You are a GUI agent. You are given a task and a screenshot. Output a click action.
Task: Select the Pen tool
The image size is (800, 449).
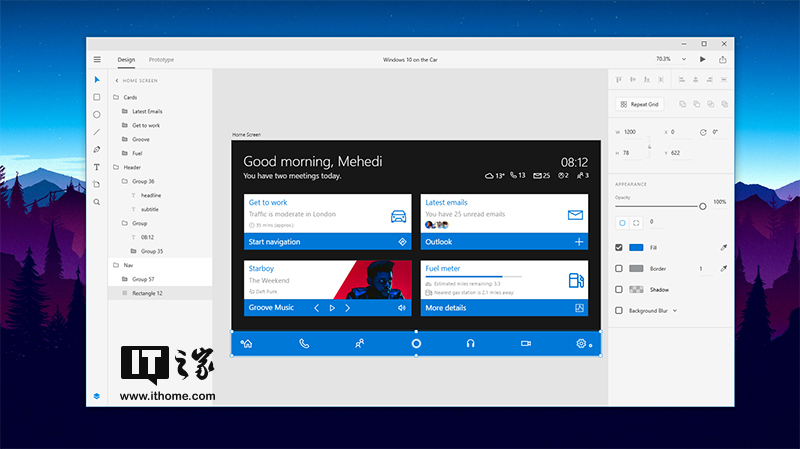(x=96, y=149)
